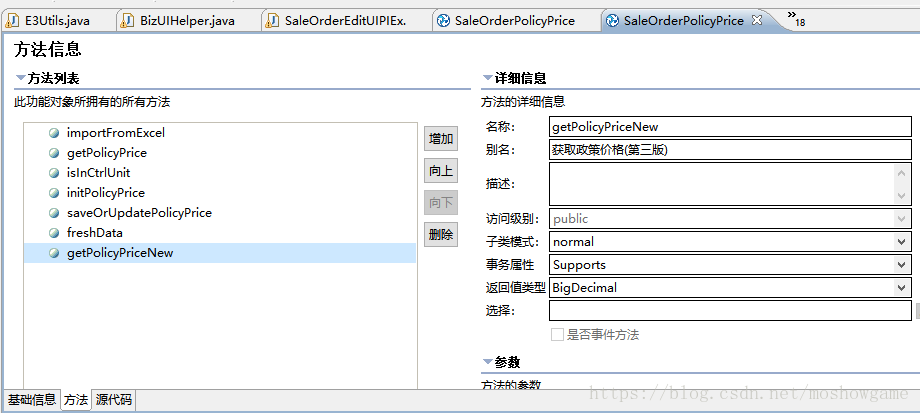Image resolution: width=920 pixels, height=413 pixels.
Task: Click the 描述 text area
Action: pos(721,184)
